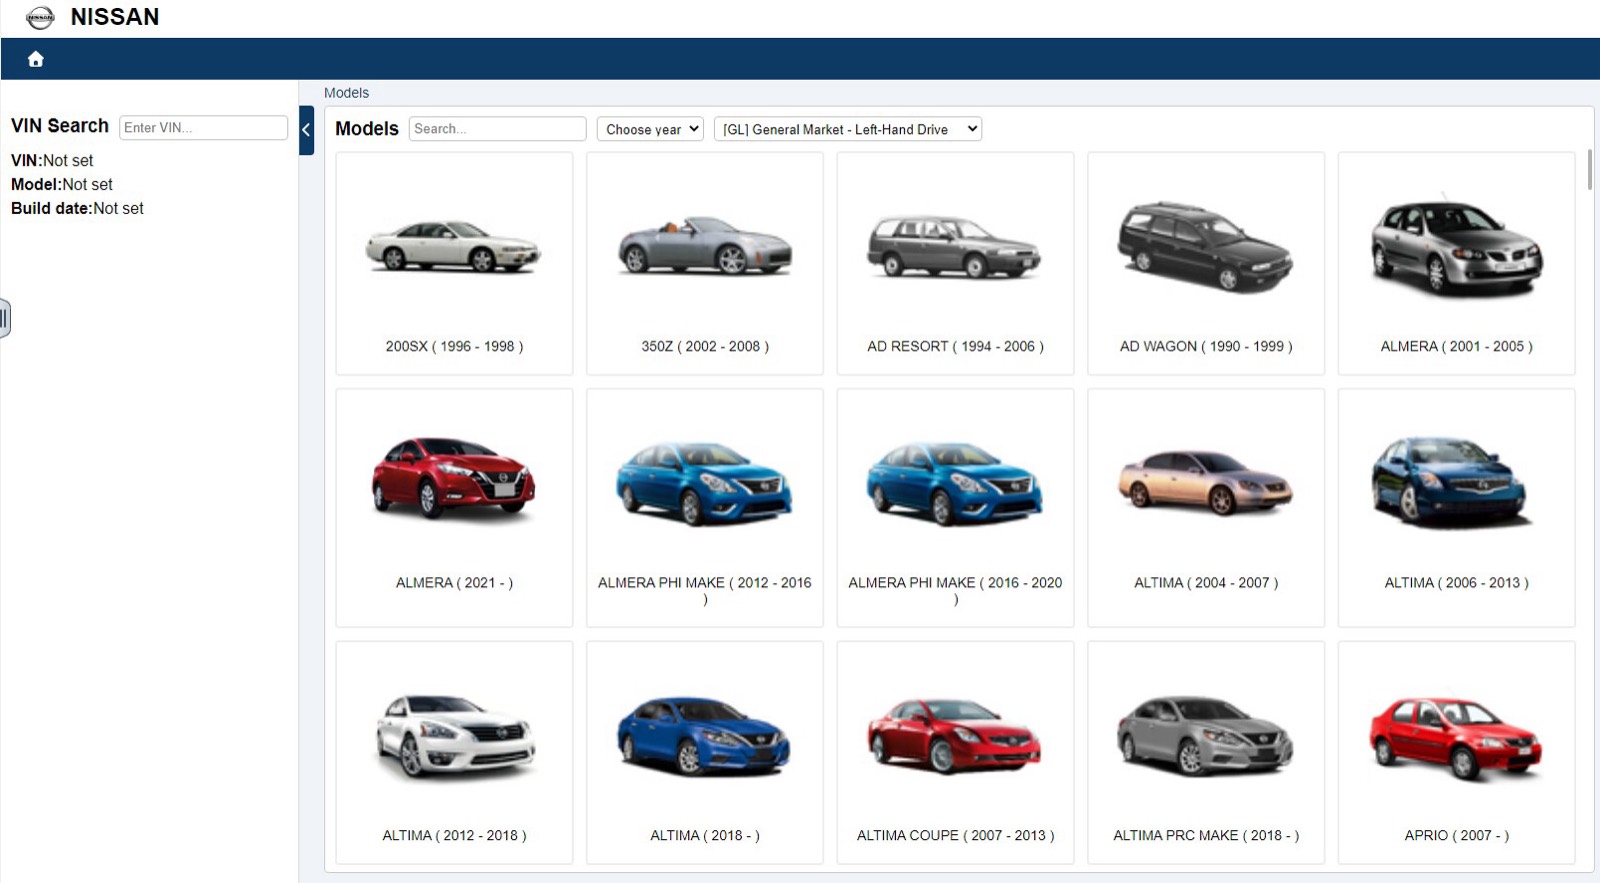Focus the Models search box
1600x883 pixels.
pyautogui.click(x=497, y=128)
